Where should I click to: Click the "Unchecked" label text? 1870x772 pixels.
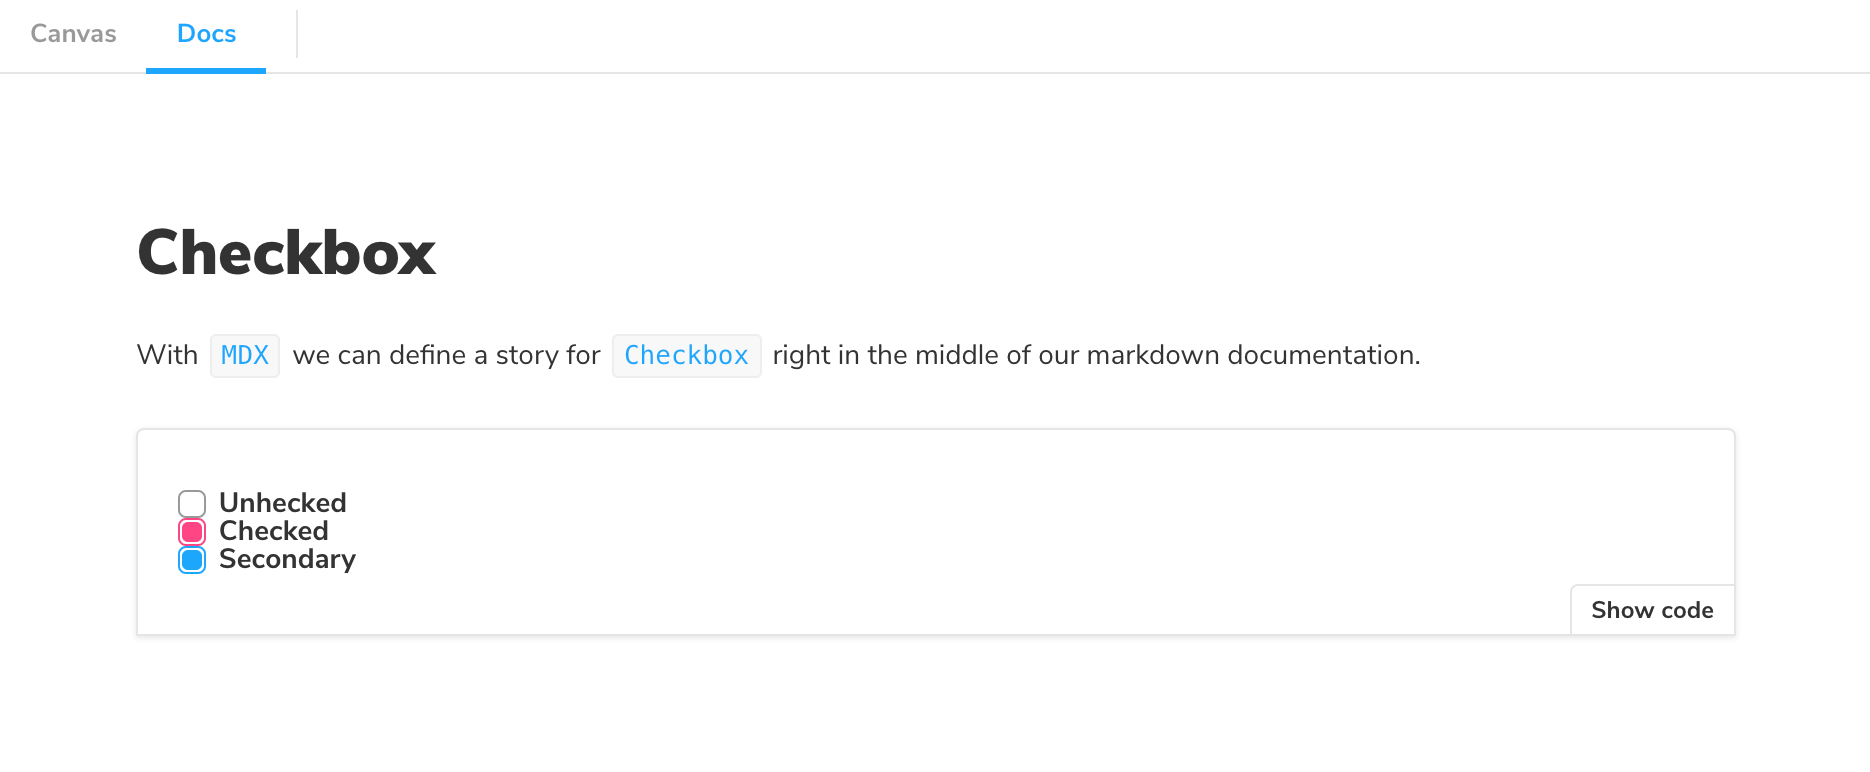tap(283, 503)
